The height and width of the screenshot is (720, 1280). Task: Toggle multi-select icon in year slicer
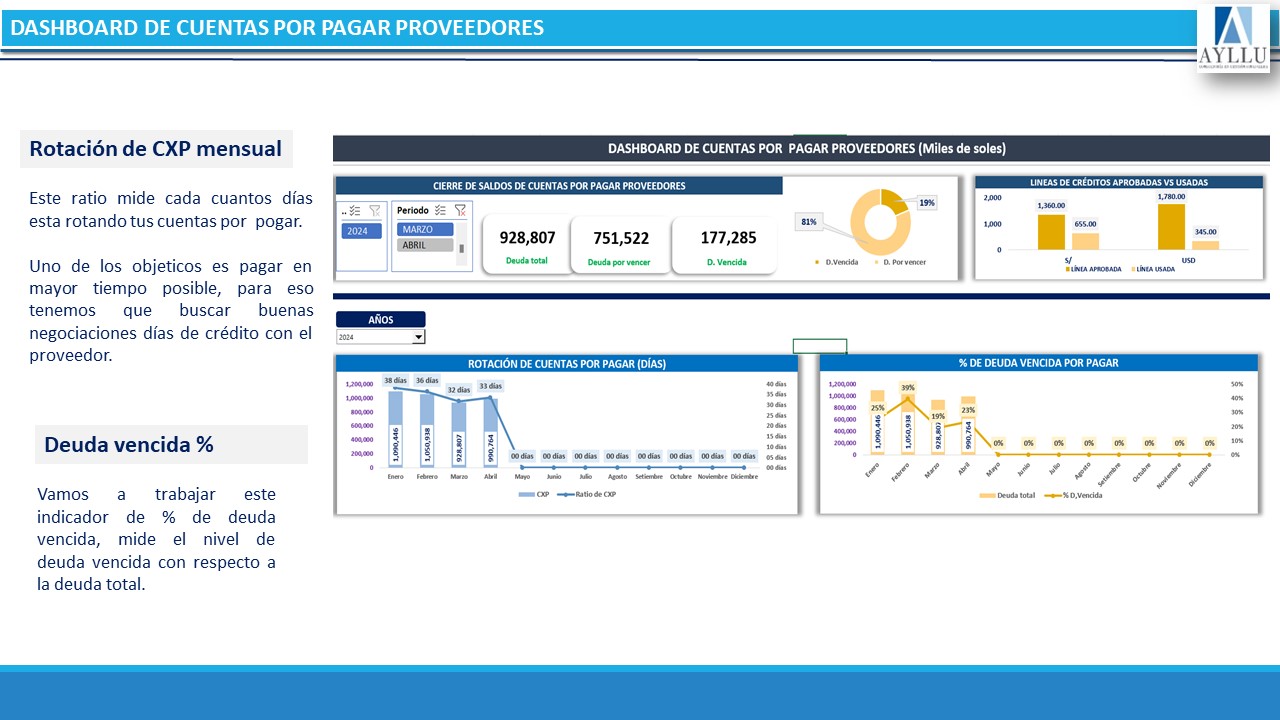pyautogui.click(x=357, y=211)
